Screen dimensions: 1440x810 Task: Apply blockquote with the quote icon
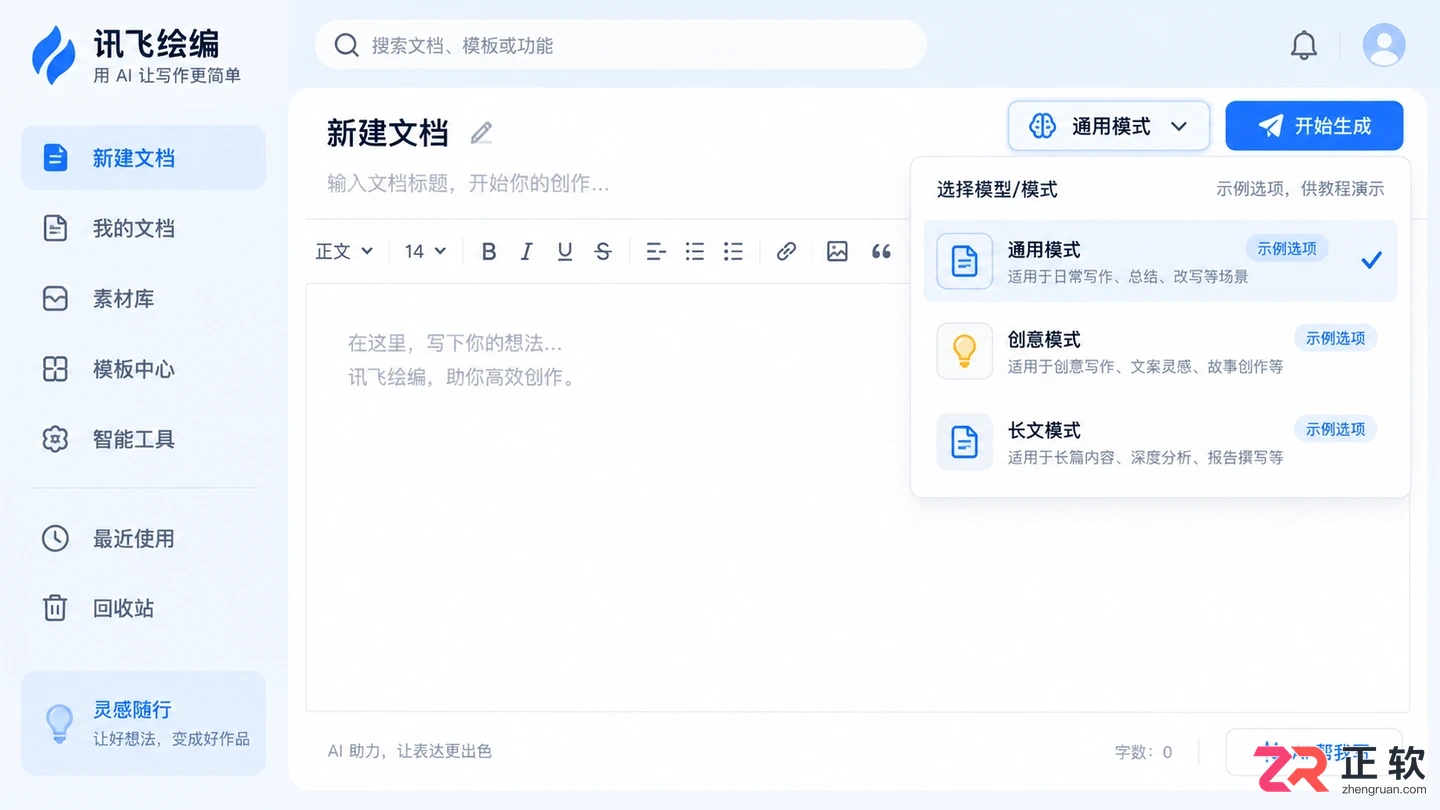881,252
